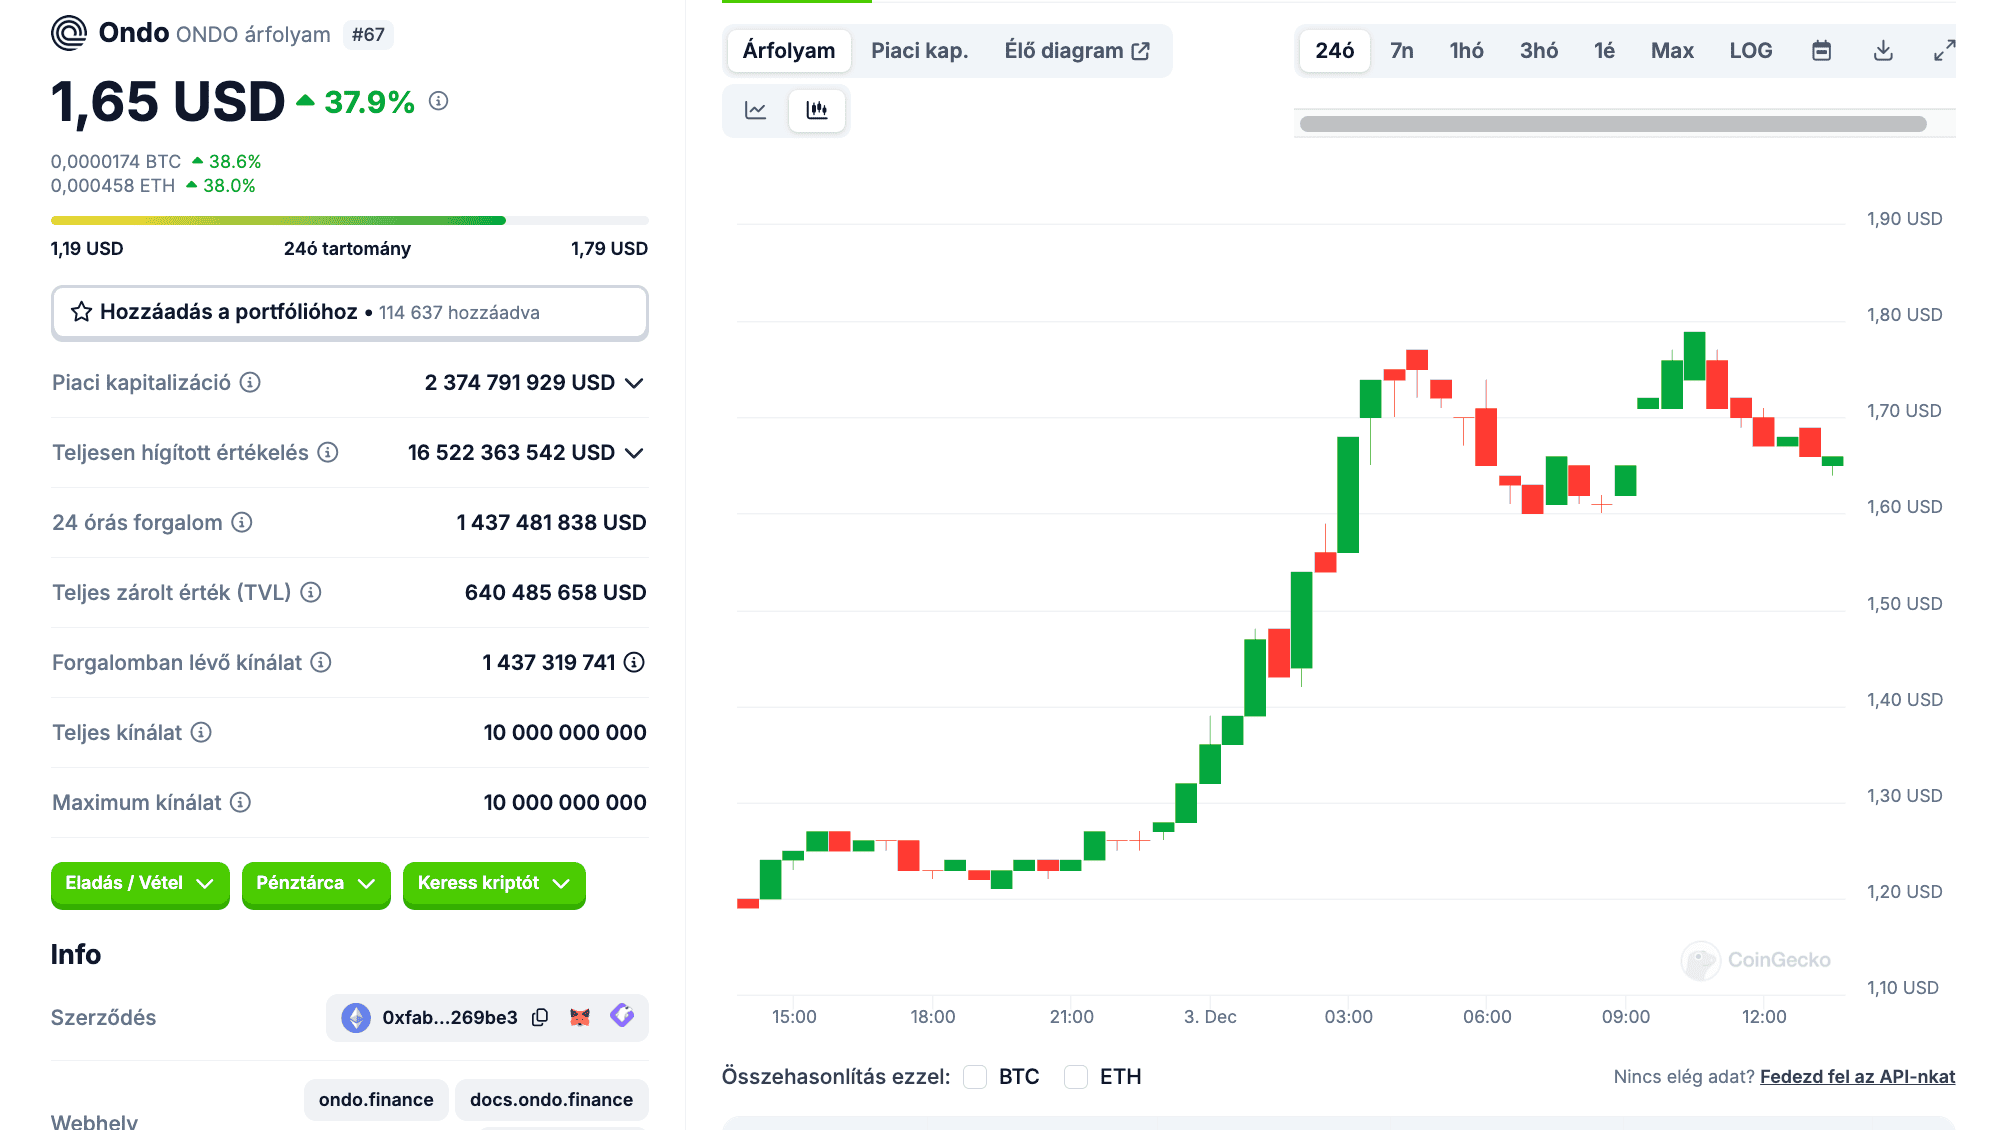Open price change info icon beside 37.9%
Screen dimensions: 1994x1130
click(438, 101)
